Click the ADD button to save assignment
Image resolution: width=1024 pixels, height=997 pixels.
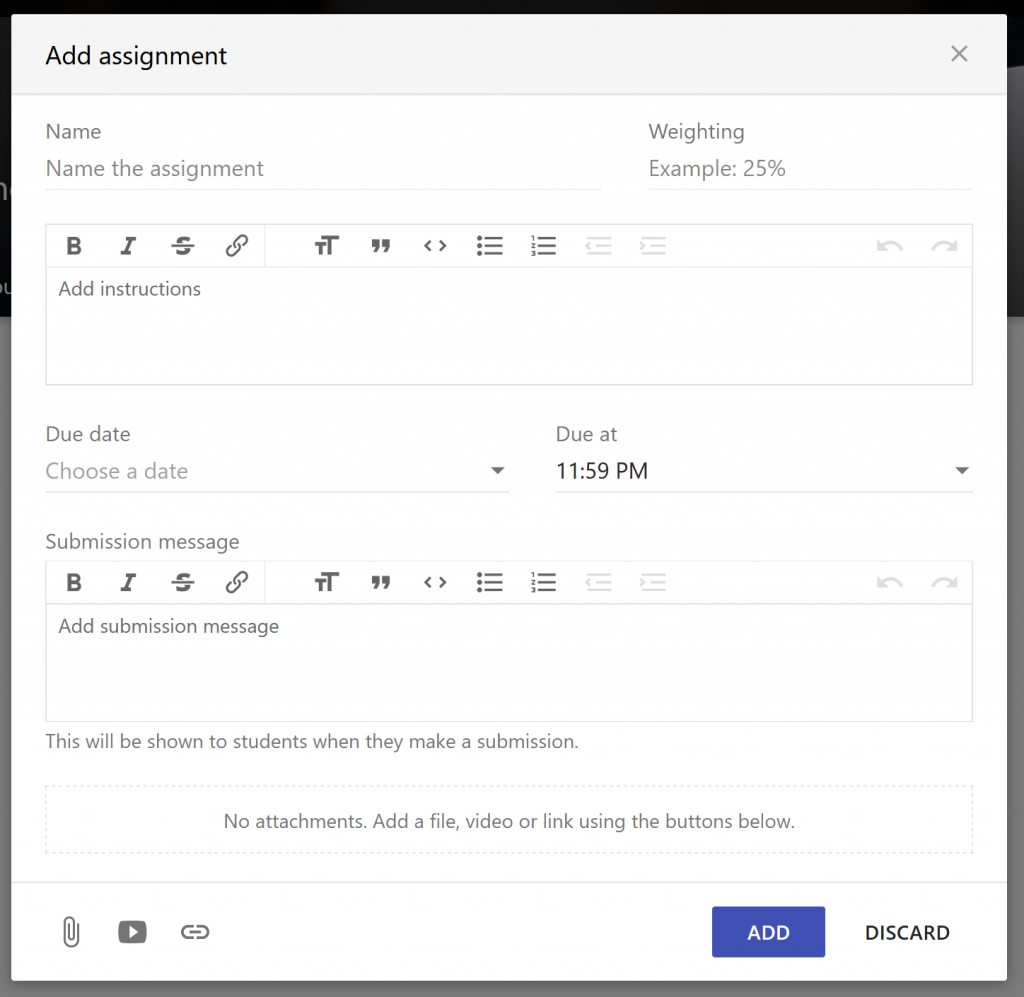tap(768, 931)
